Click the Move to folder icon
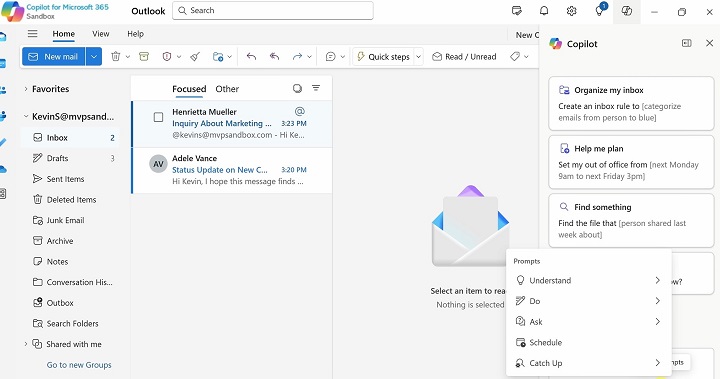720x379 pixels. [218, 57]
